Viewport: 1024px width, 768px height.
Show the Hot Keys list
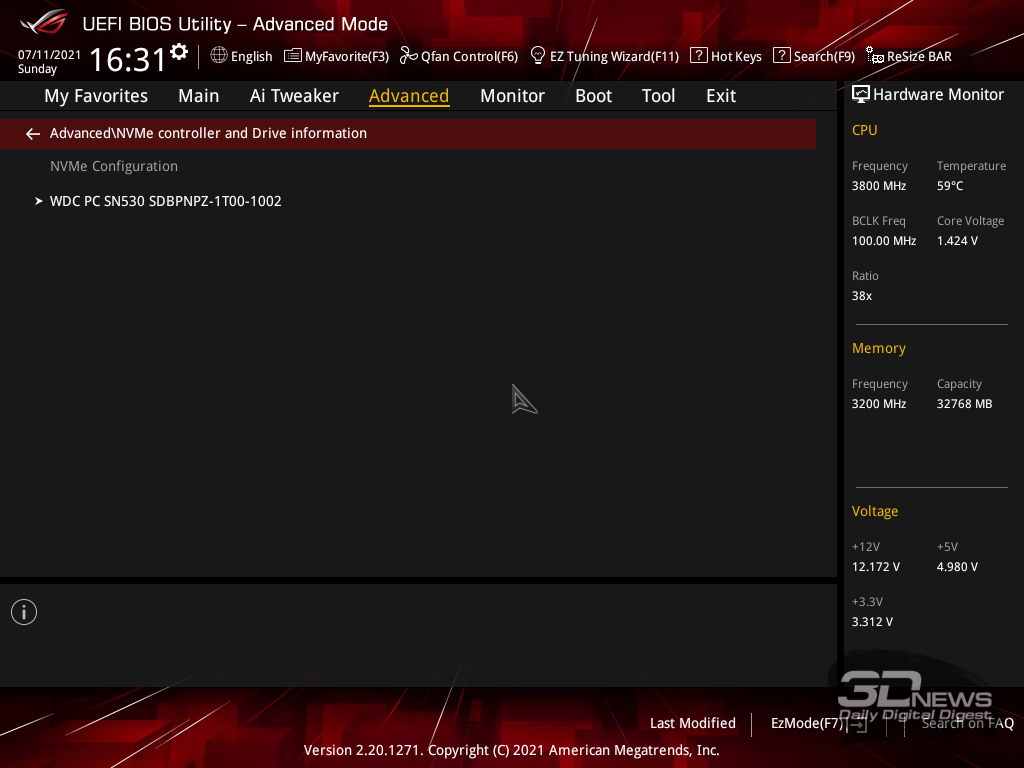(736, 56)
